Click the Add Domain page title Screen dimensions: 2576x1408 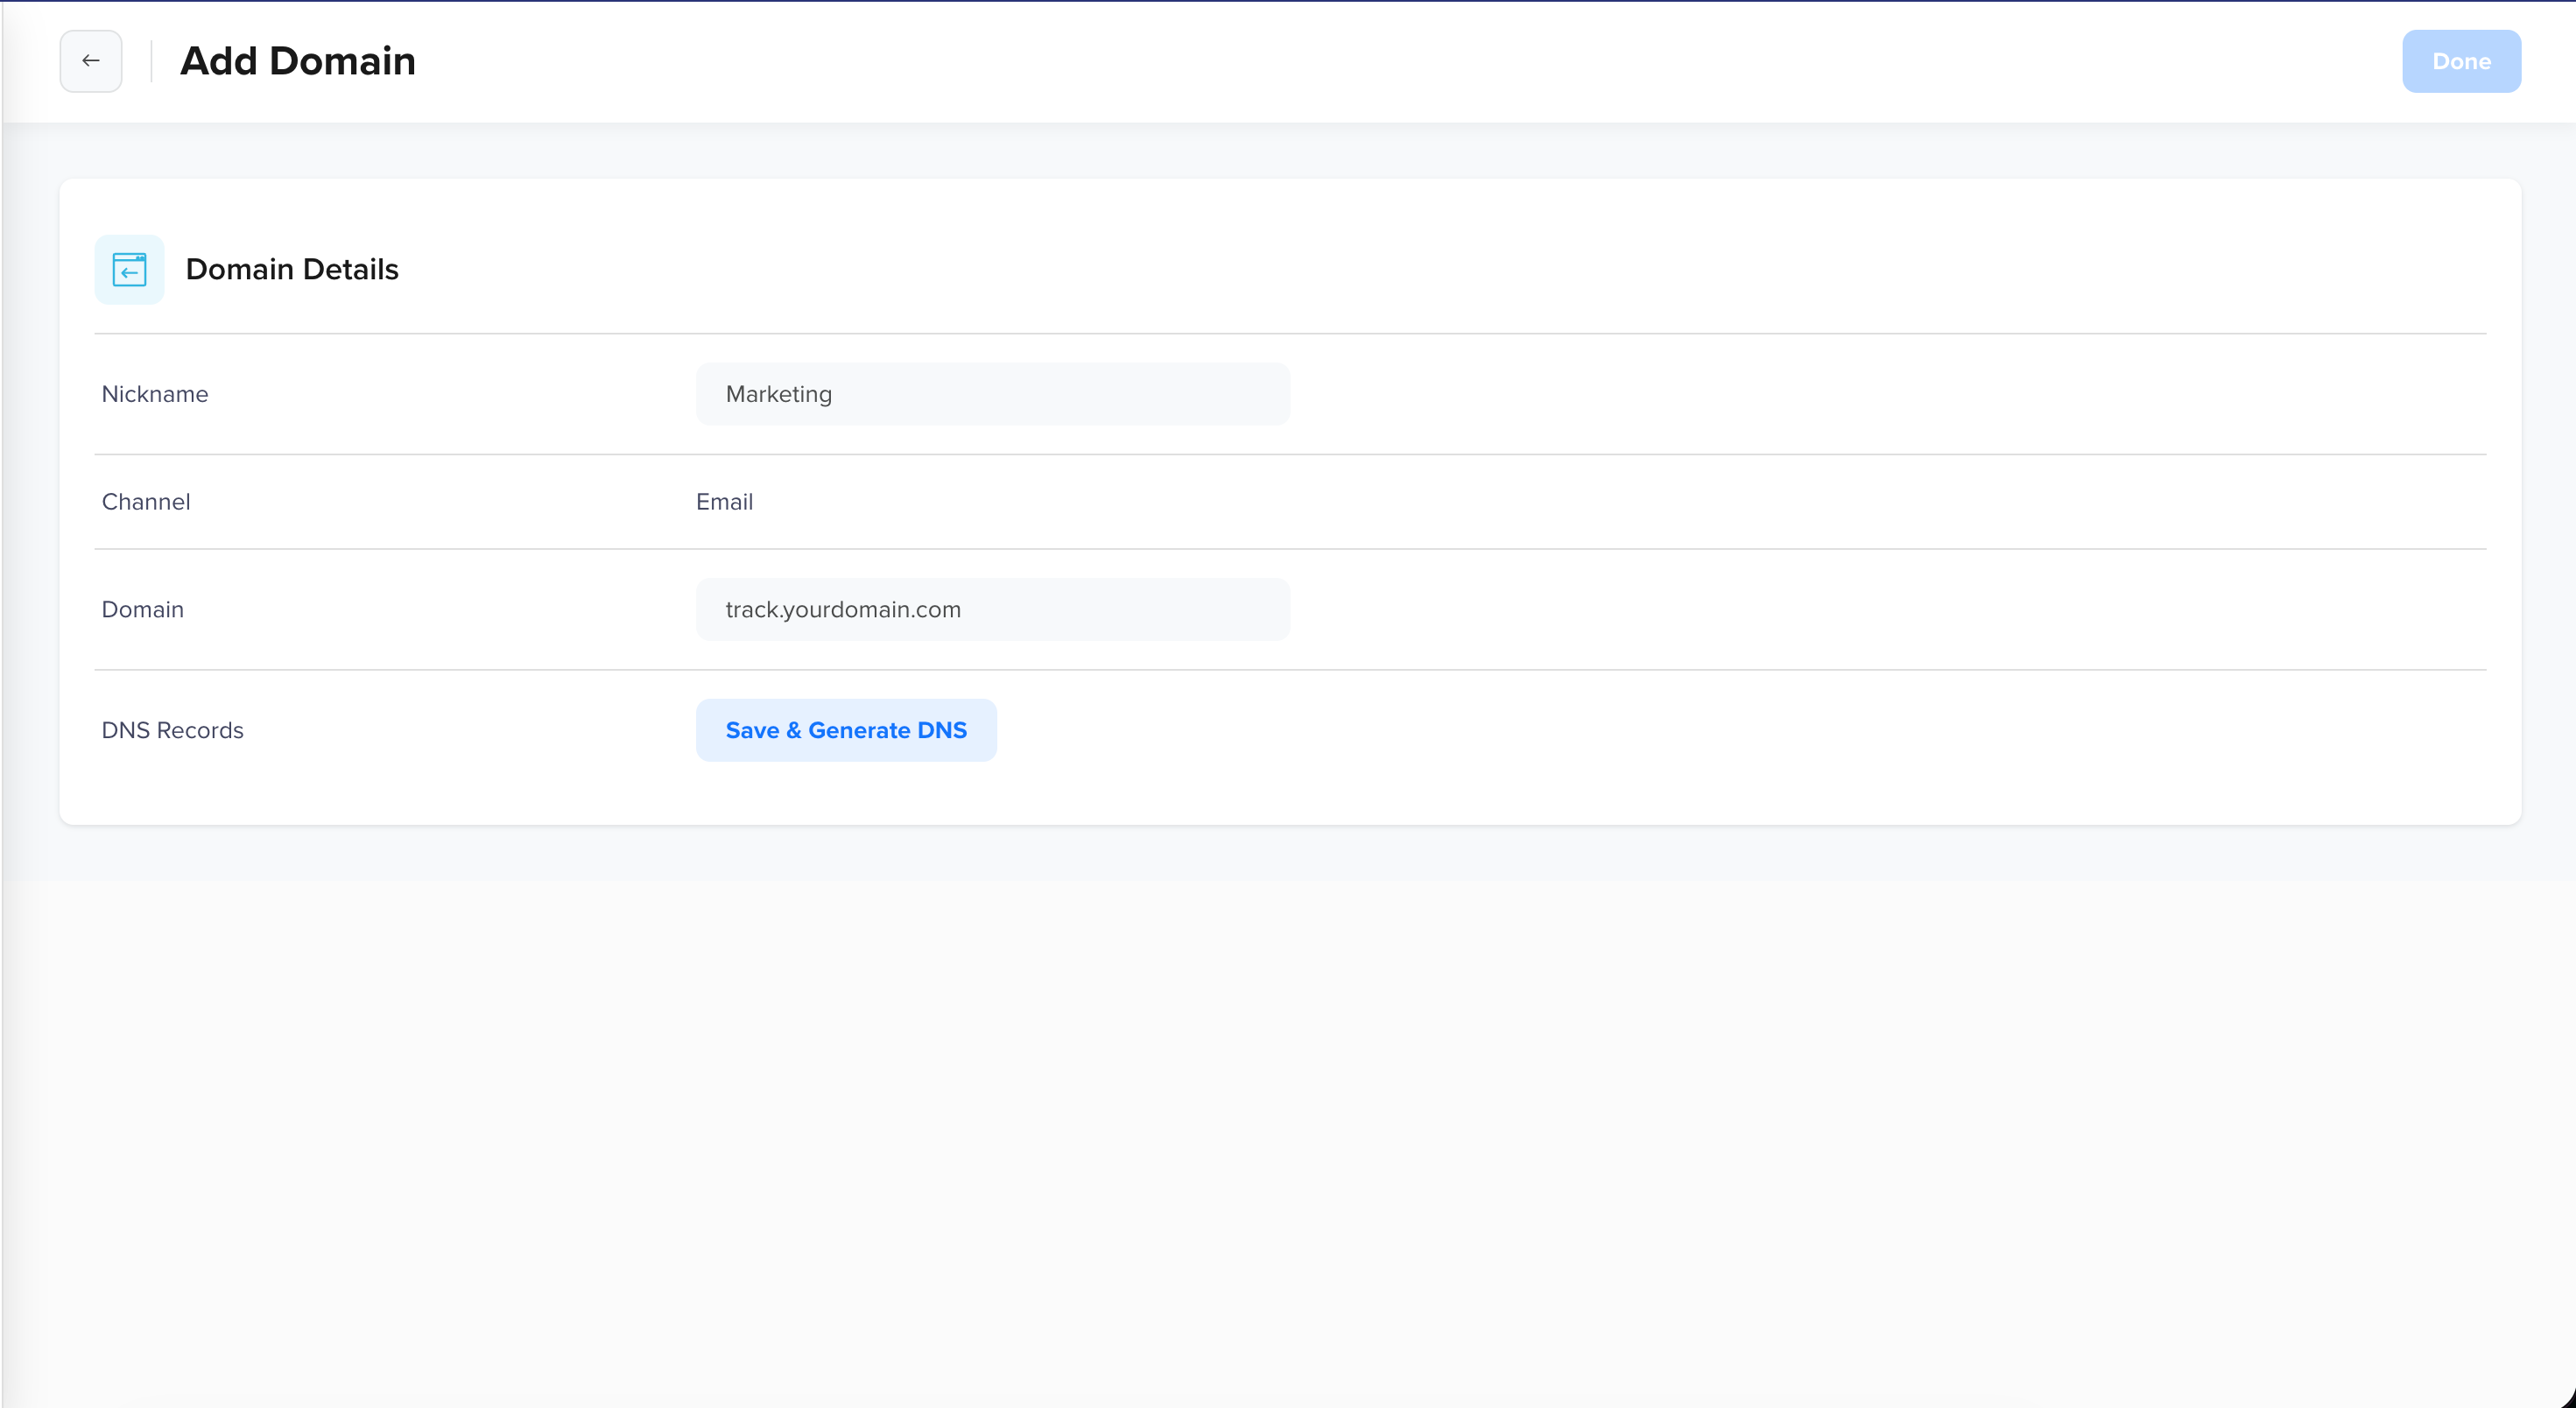point(297,61)
